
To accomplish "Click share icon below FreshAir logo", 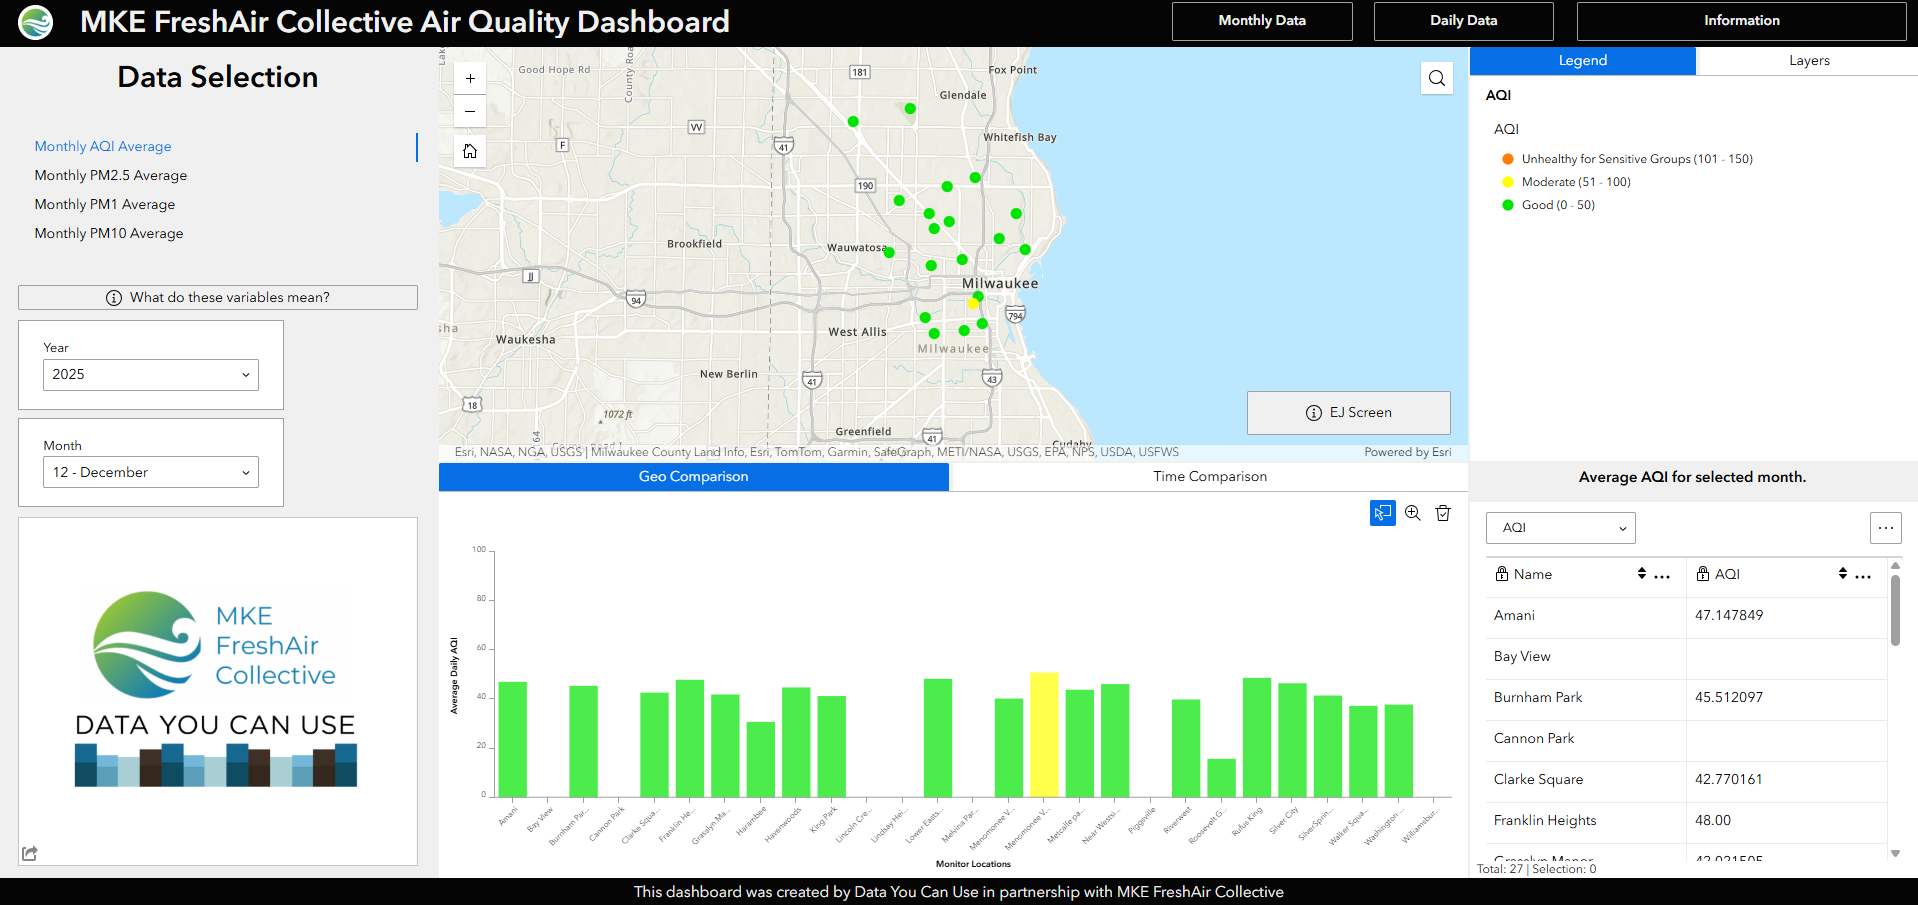I will click(30, 853).
